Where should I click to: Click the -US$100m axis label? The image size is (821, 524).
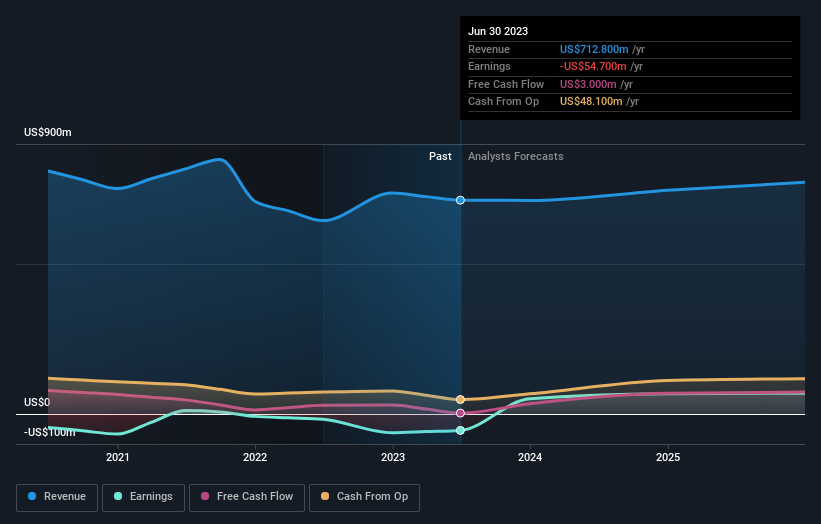[50, 432]
